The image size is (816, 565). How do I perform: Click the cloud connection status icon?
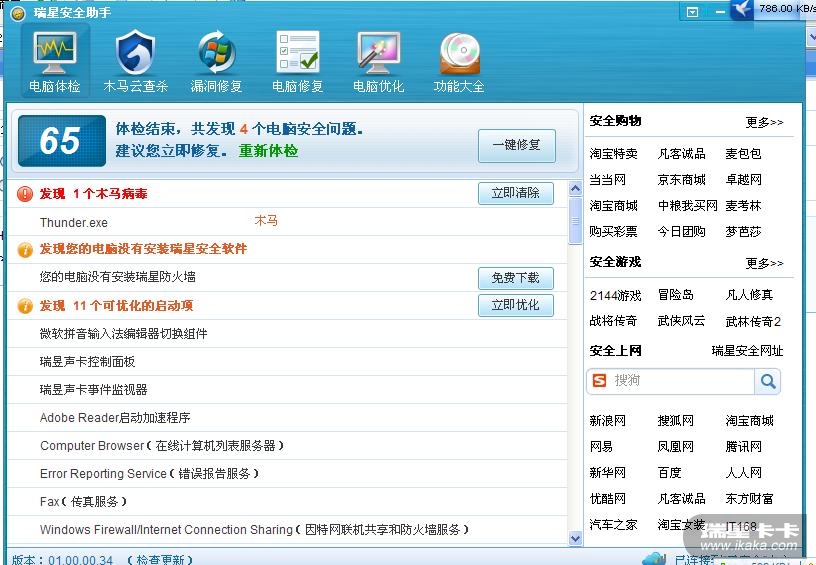pos(655,560)
